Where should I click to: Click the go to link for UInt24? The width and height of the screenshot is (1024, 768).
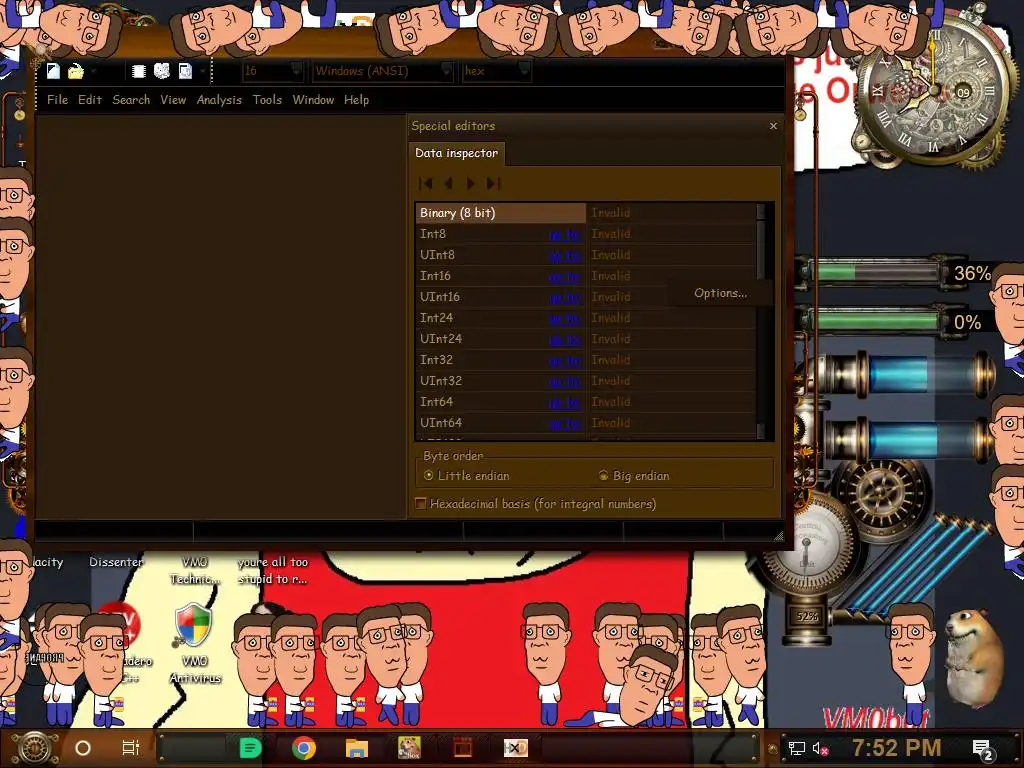pyautogui.click(x=565, y=340)
